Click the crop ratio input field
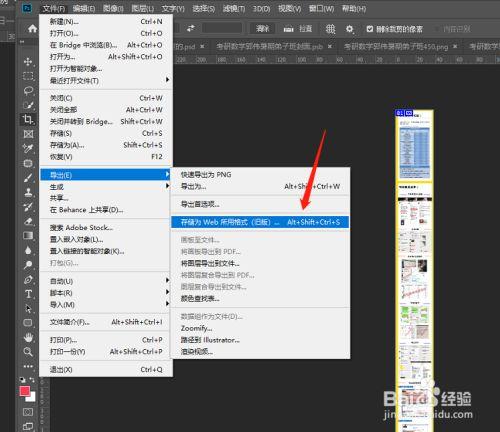Image resolution: width=500 pixels, height=432 pixels. click(x=222, y=29)
